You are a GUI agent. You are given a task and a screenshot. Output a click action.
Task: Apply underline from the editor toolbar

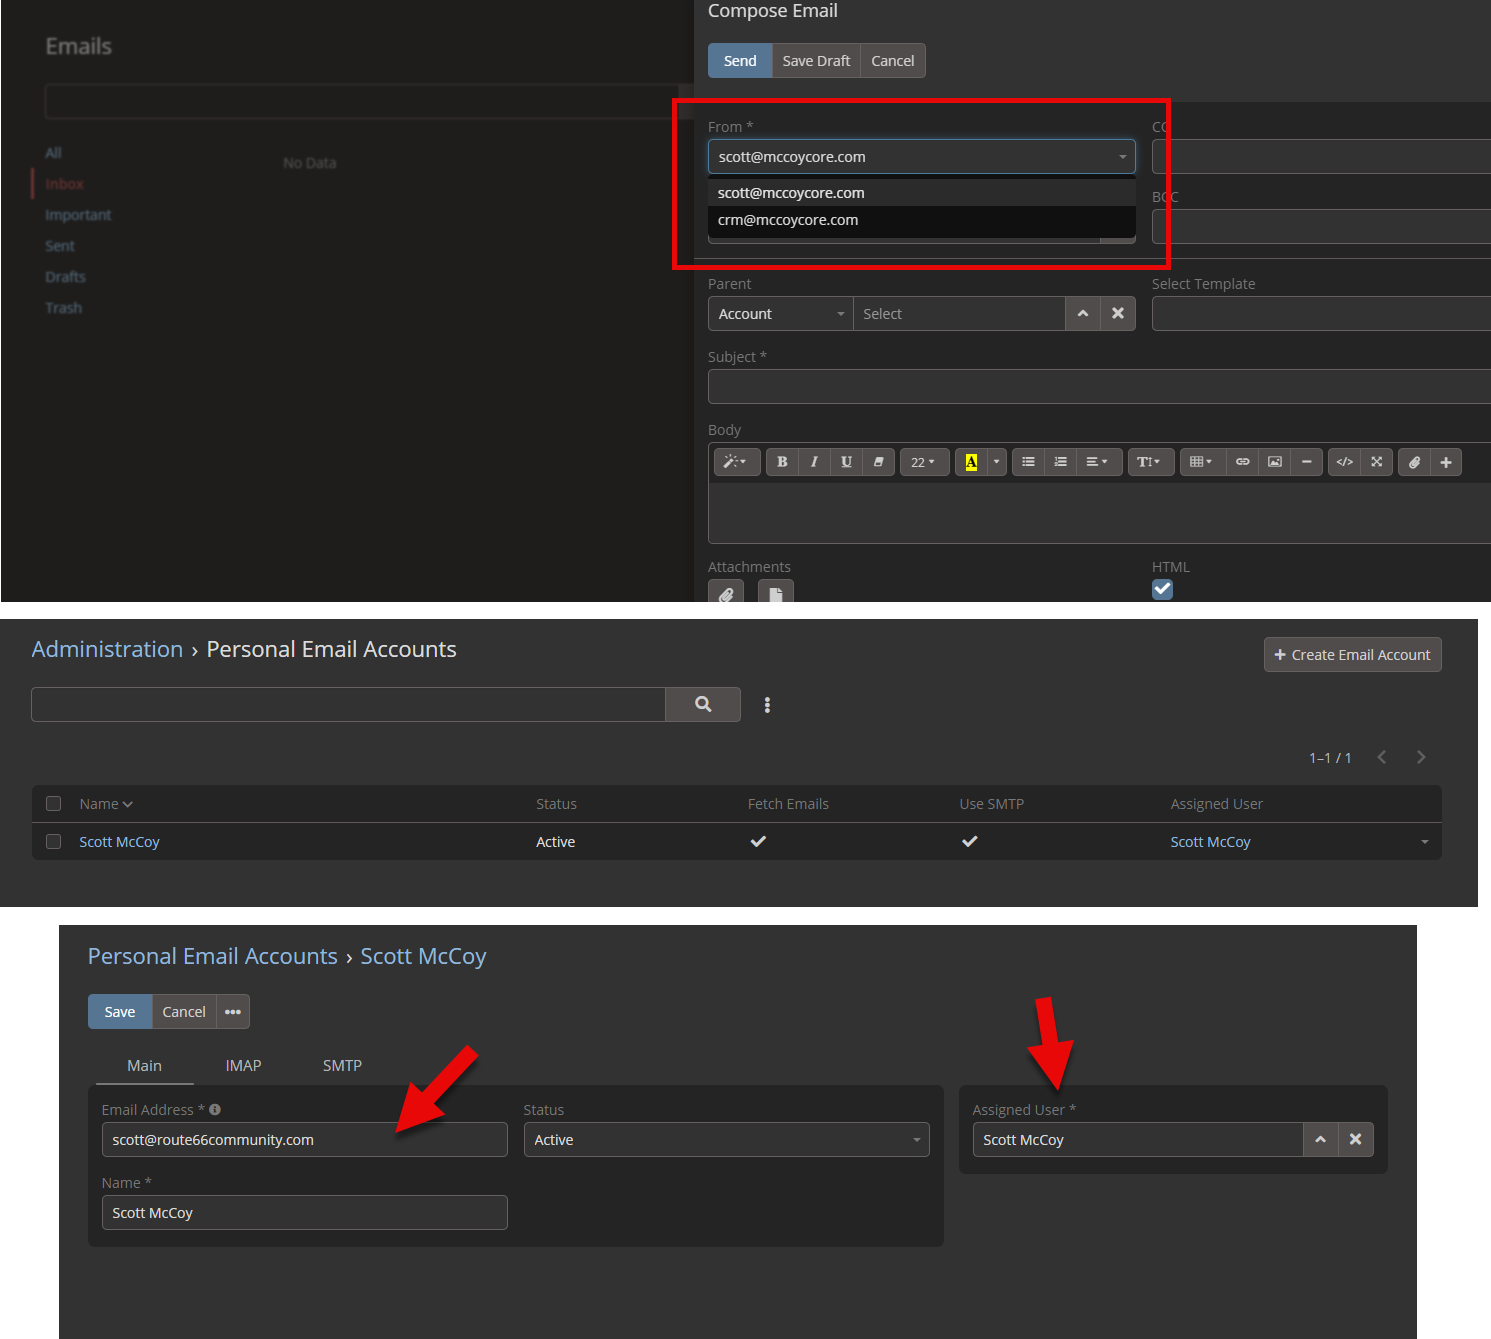[846, 462]
